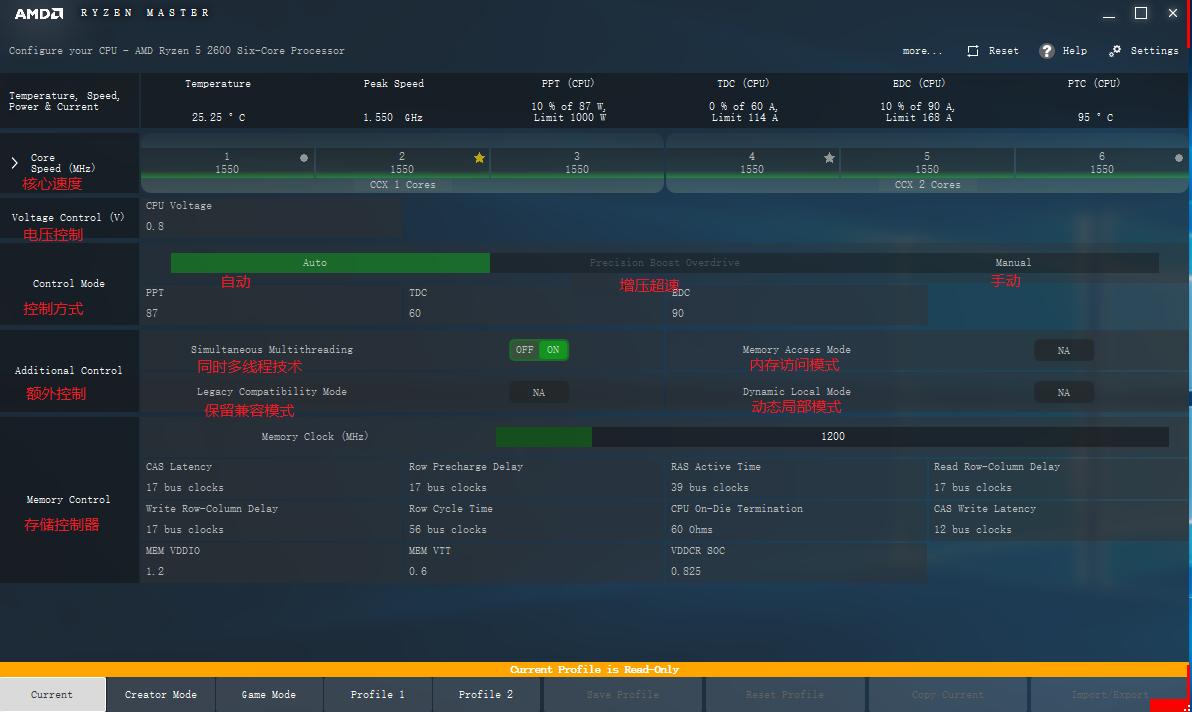Click the Reset icon in header

973,51
